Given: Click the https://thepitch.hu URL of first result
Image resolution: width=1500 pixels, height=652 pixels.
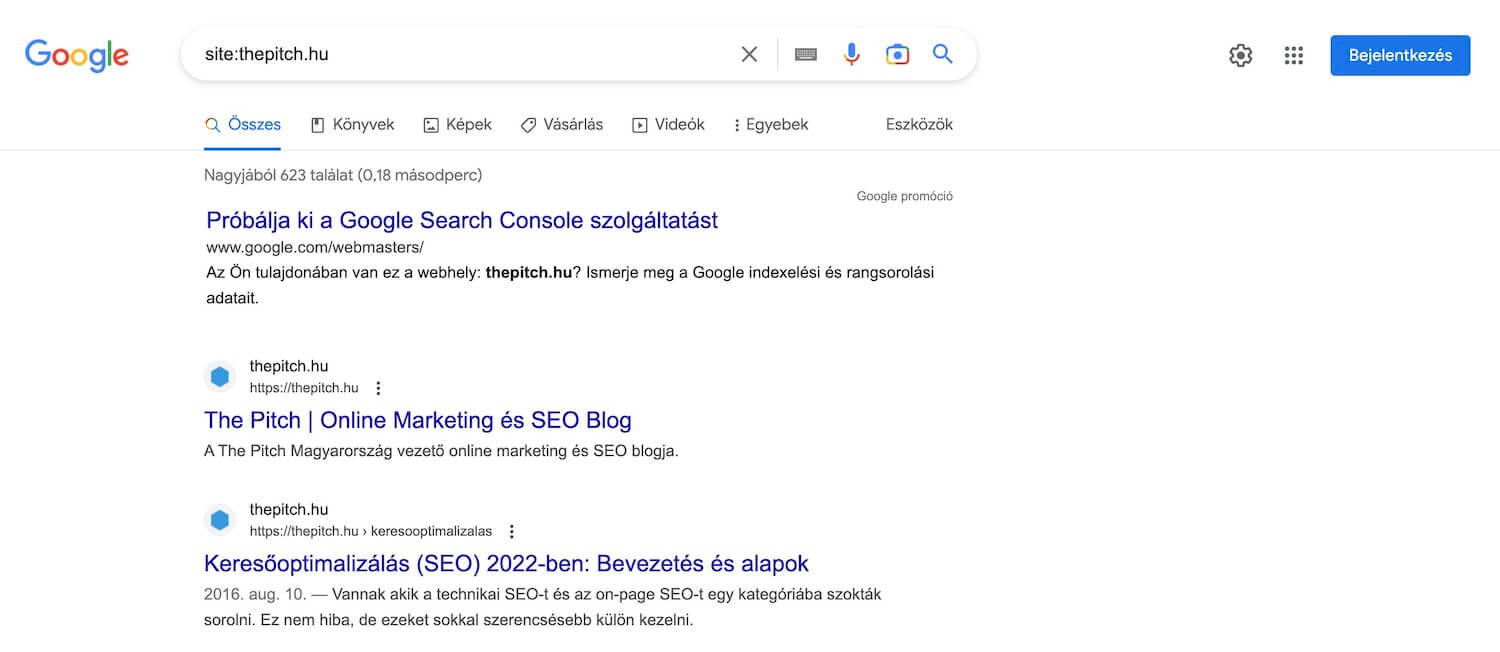Looking at the screenshot, I should pos(304,388).
